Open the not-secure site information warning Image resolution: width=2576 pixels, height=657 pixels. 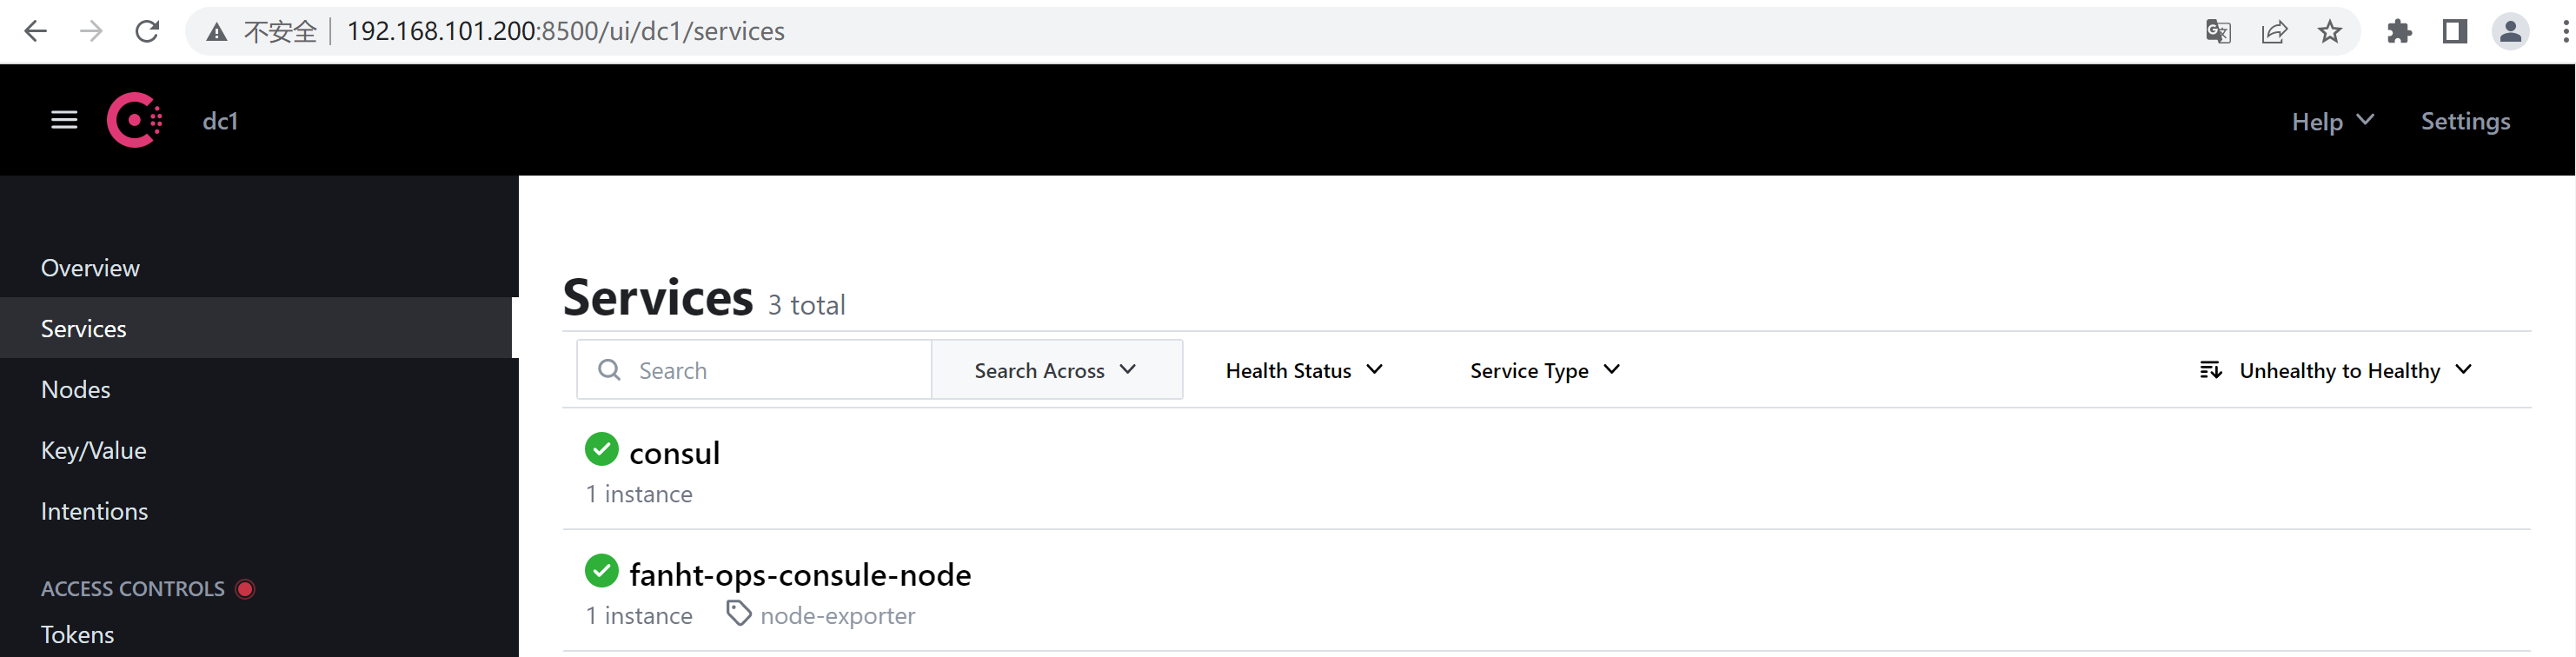[262, 31]
